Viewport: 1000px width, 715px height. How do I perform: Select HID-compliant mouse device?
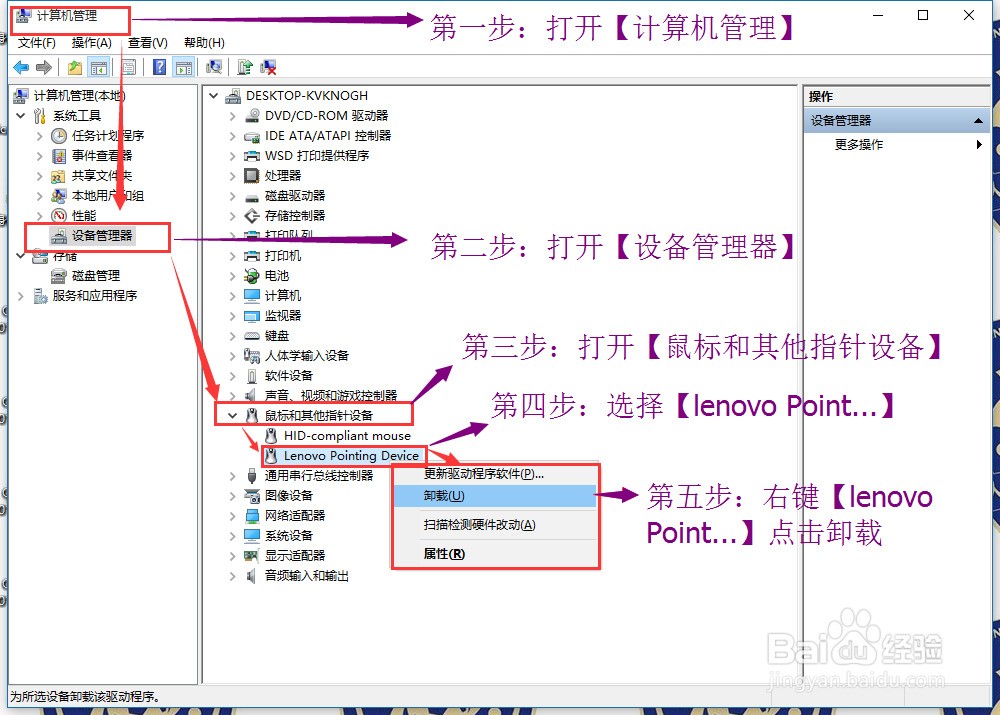click(x=347, y=436)
